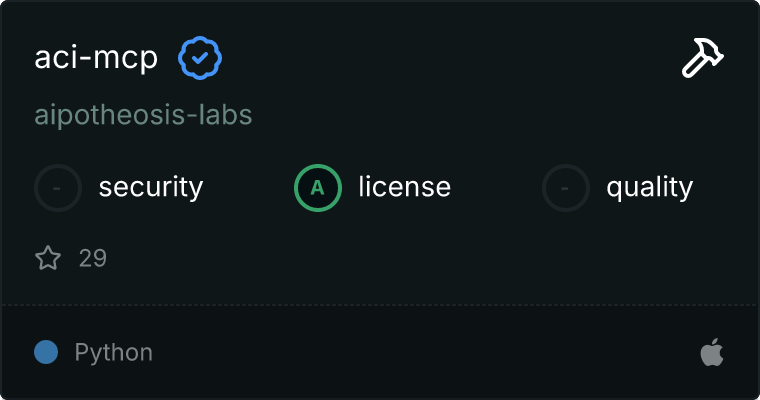
Task: Click the hammer tools icon
Action: [702, 60]
